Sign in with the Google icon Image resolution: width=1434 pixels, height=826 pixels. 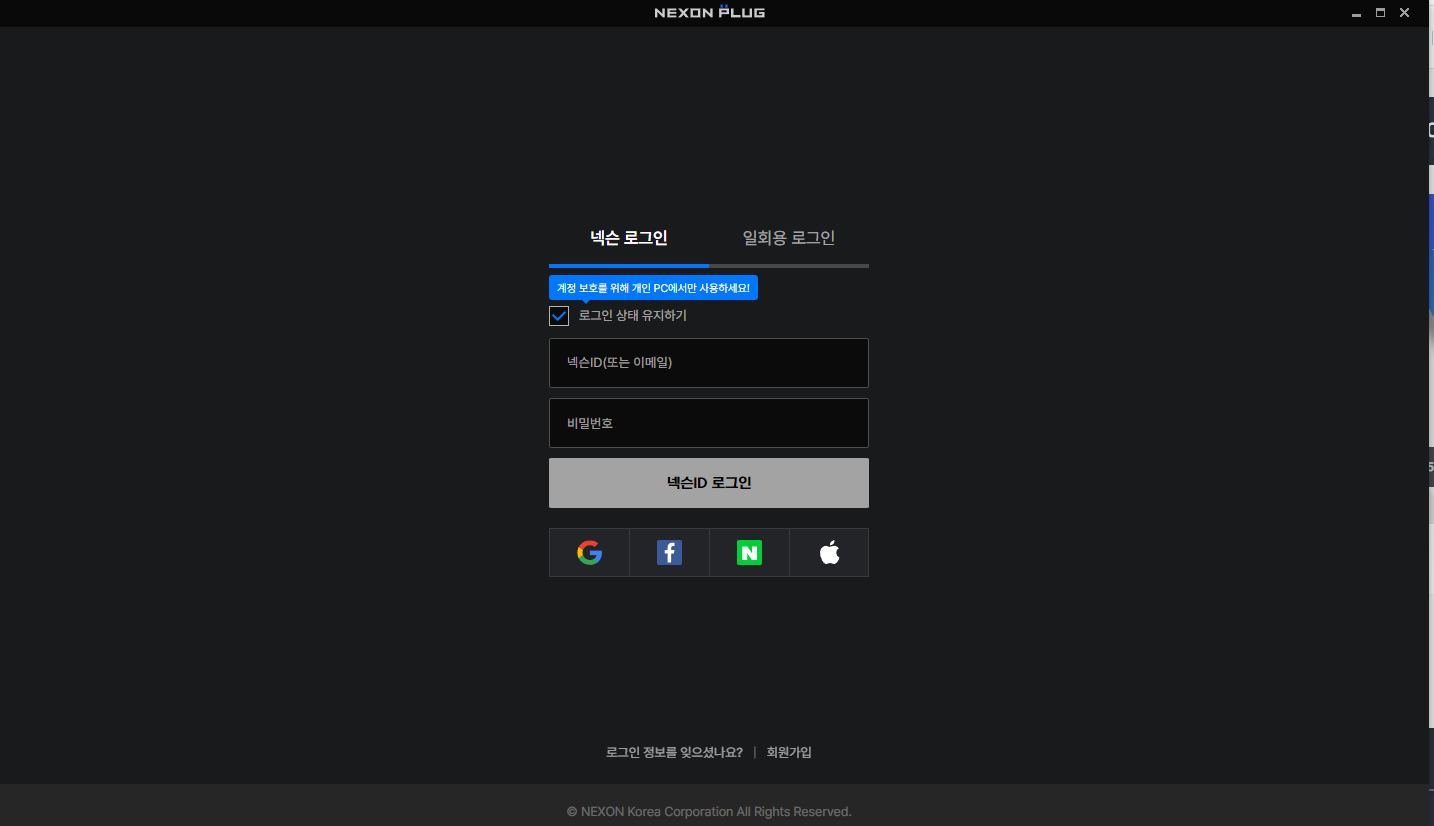(x=589, y=552)
